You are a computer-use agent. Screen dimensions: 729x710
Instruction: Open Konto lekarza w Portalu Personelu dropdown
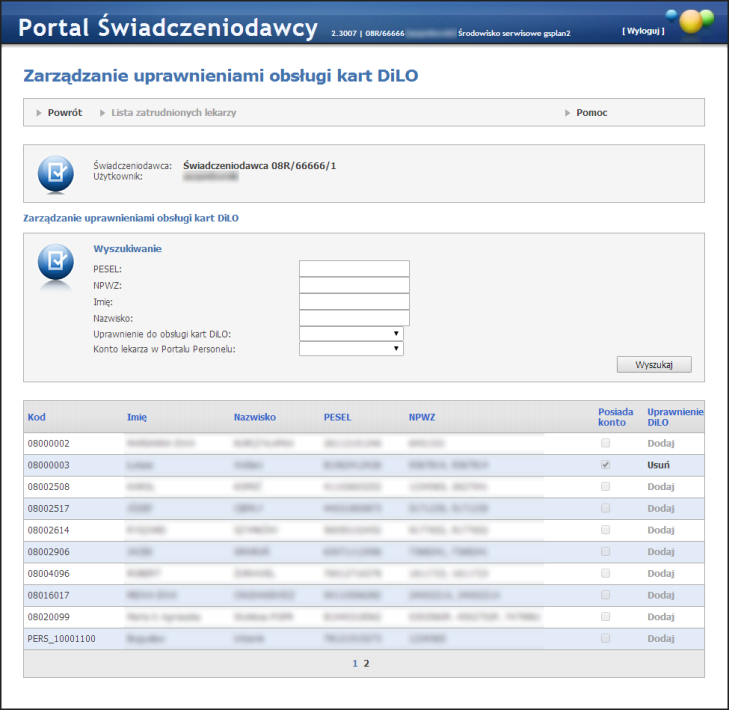click(351, 349)
